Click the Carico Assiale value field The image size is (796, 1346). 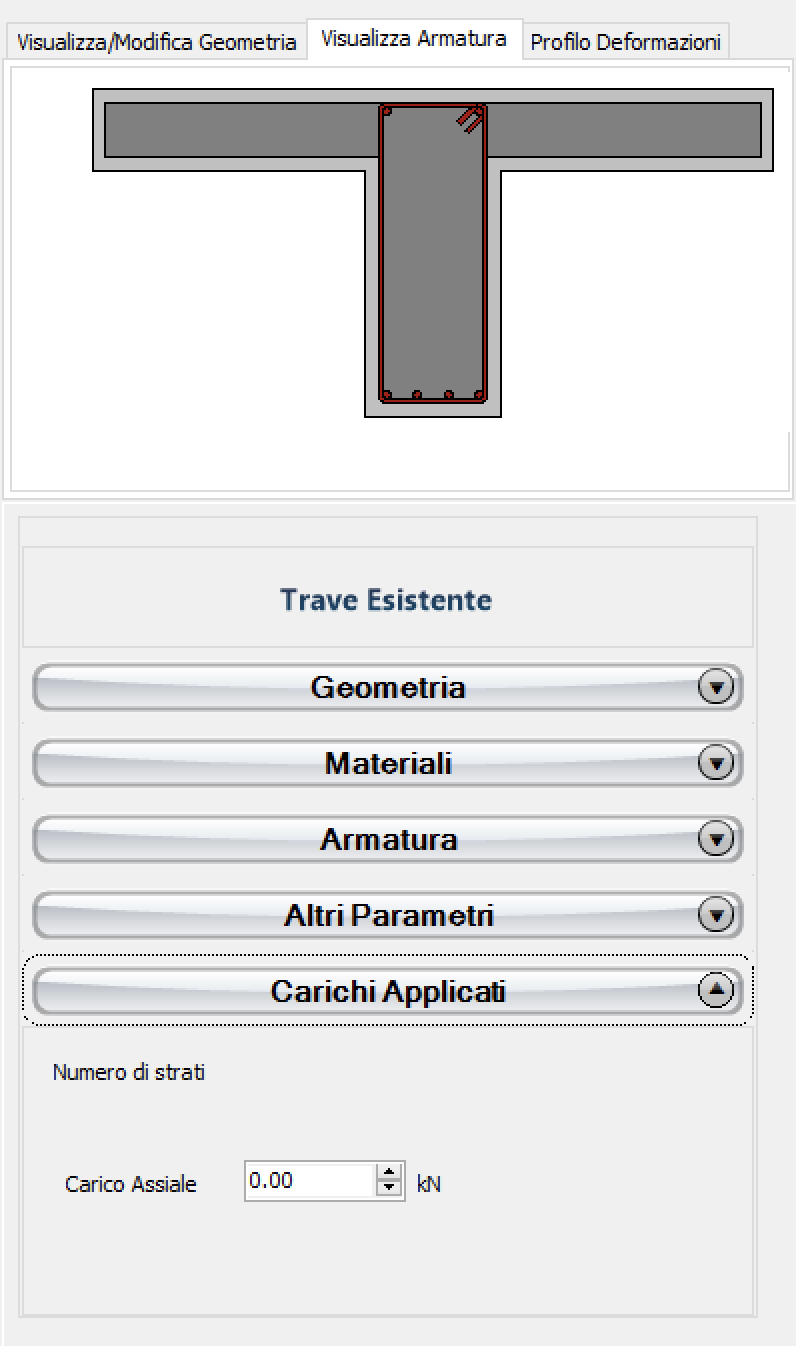310,1181
